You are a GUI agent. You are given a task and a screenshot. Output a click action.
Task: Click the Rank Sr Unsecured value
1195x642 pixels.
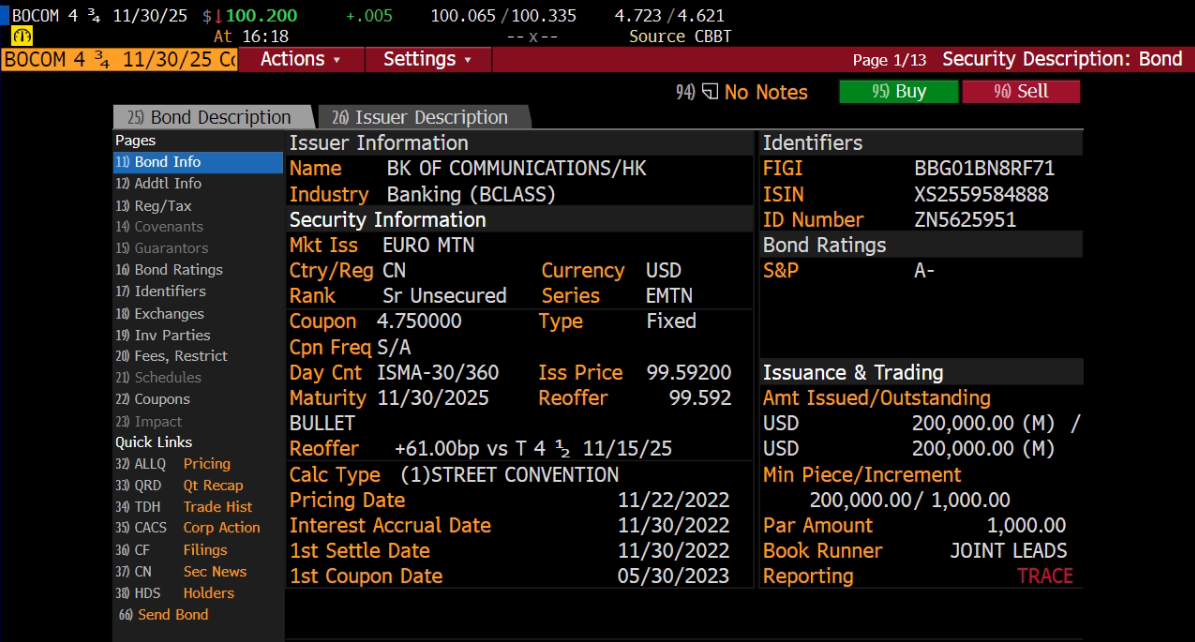444,296
